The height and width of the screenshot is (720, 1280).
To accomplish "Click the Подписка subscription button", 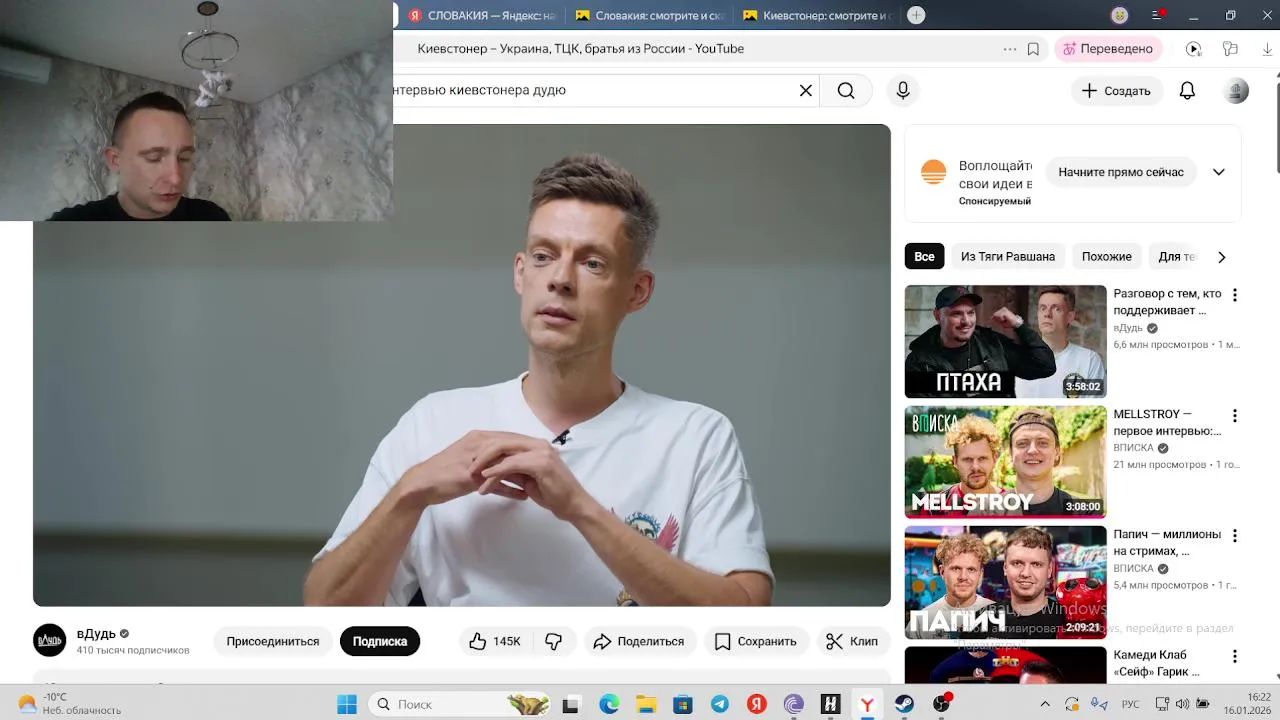I will 380,641.
